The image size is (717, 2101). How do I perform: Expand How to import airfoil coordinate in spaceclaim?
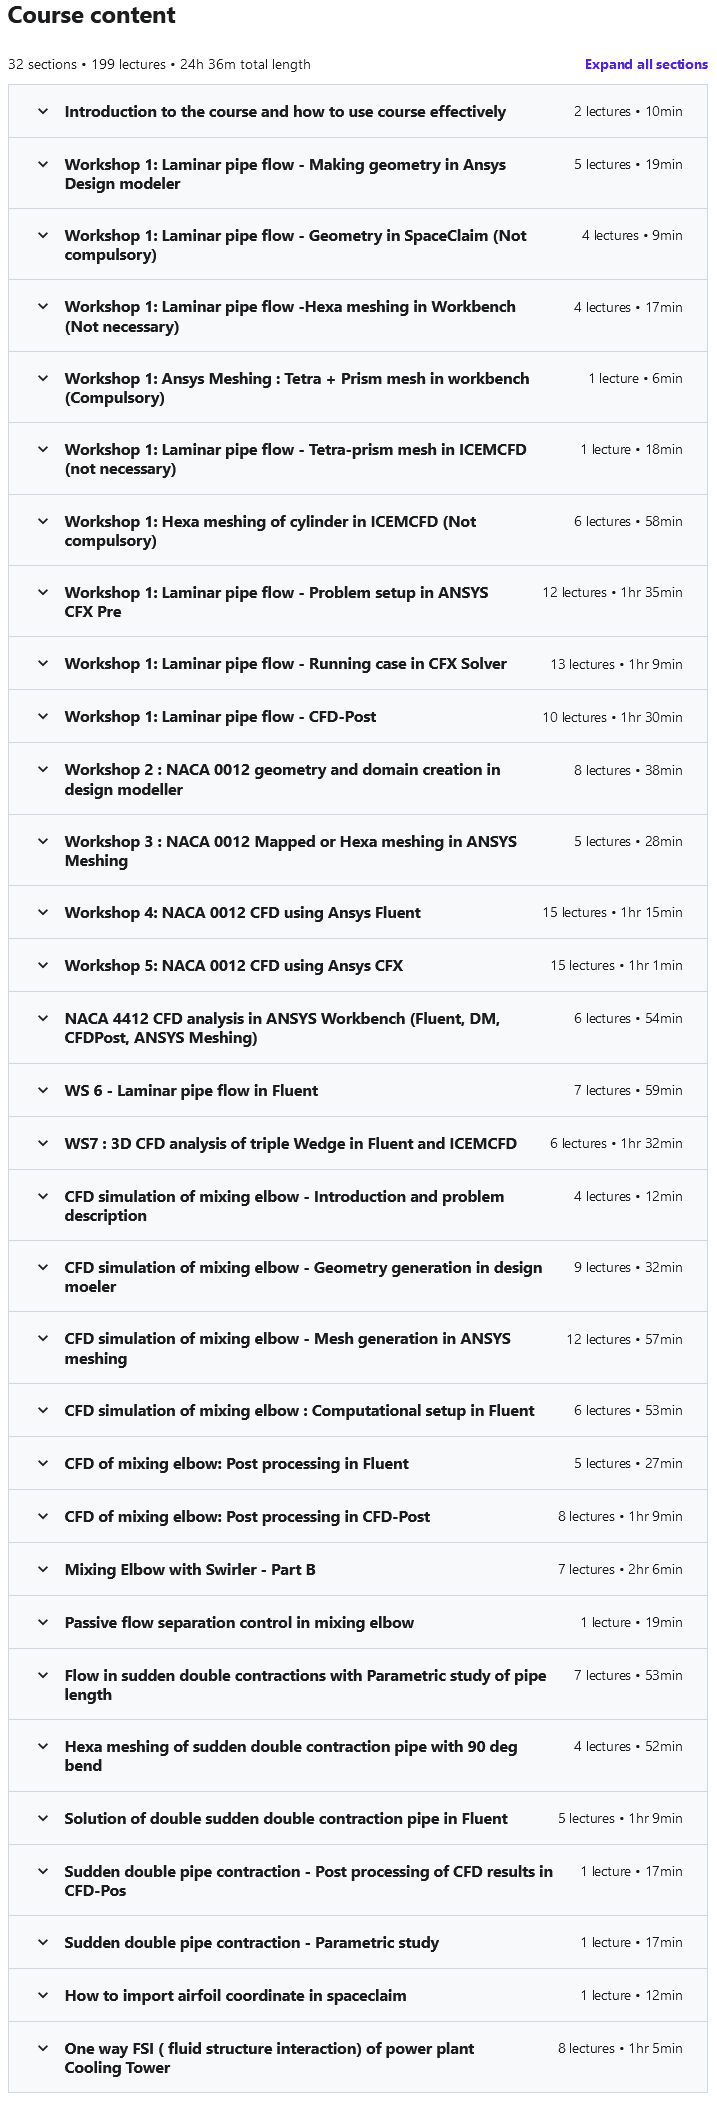click(43, 1995)
